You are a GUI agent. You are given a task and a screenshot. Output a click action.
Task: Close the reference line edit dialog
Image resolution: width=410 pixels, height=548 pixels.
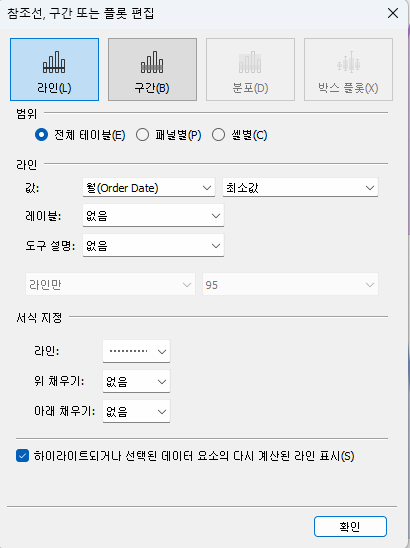click(393, 13)
